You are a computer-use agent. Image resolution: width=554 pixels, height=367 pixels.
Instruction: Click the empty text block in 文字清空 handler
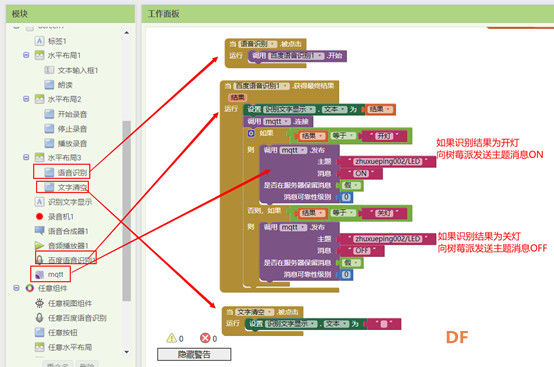(x=384, y=324)
